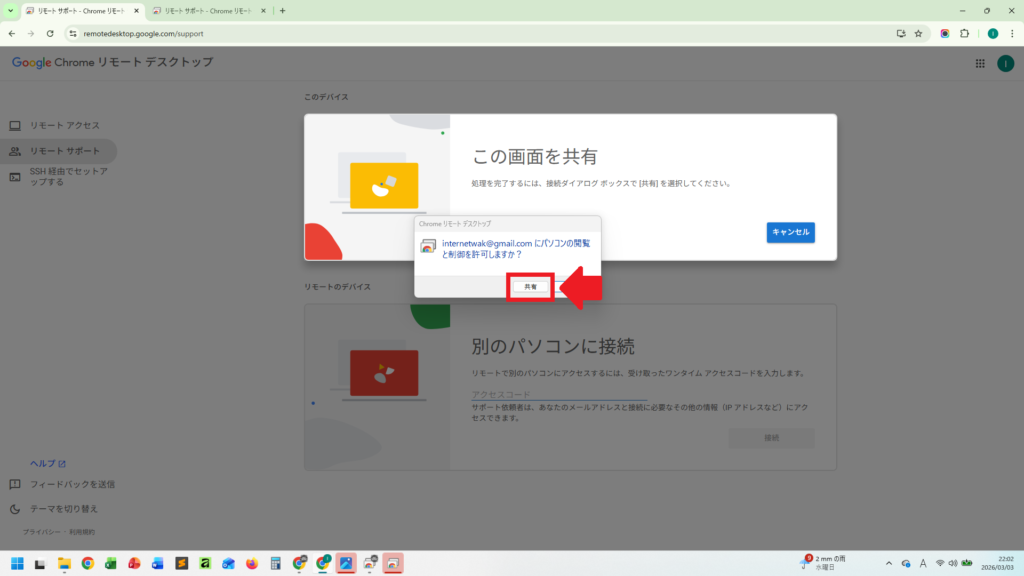Image resolution: width=1024 pixels, height=576 pixels.
Task: Click the 共有 button in the dialog
Action: (x=531, y=287)
